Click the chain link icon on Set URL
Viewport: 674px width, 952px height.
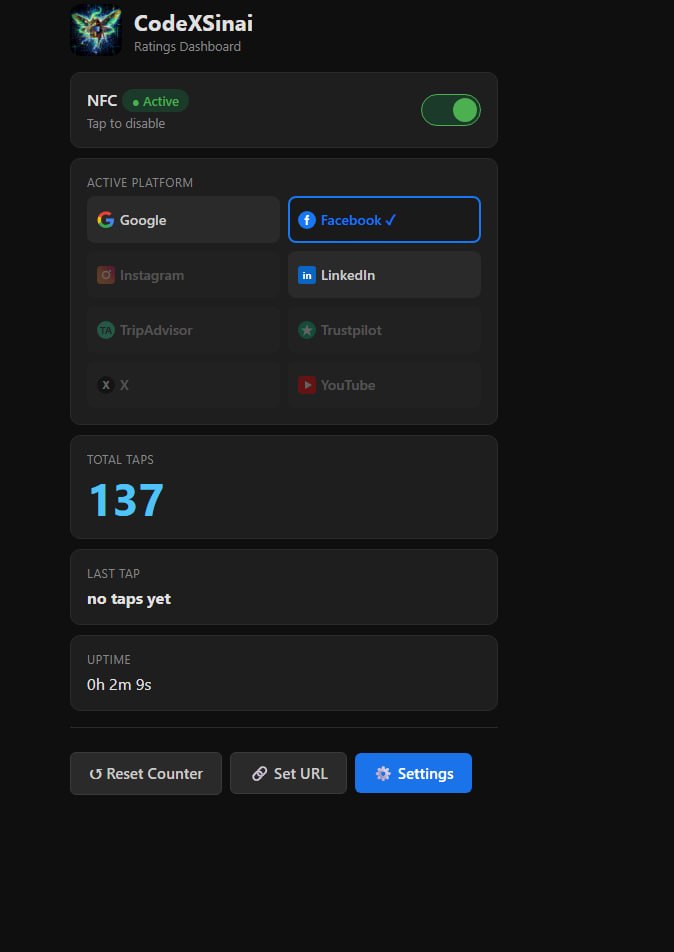[259, 774]
